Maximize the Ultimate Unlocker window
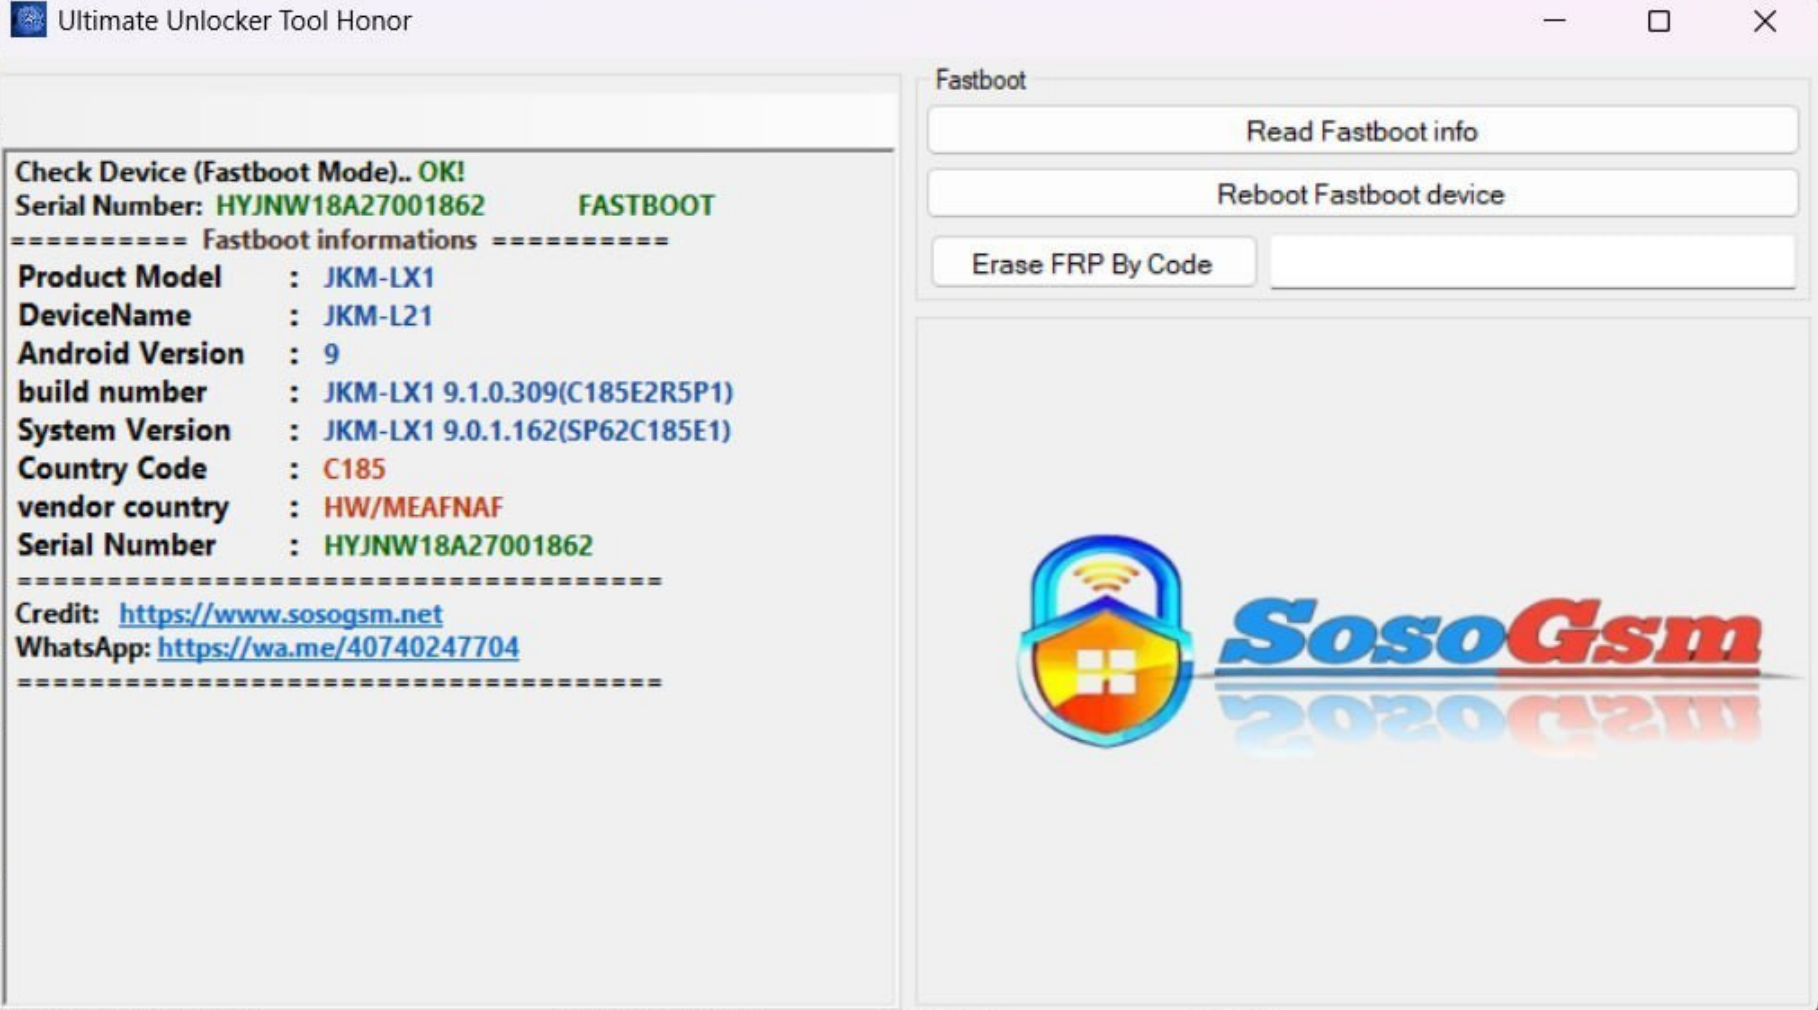Image resolution: width=1818 pixels, height=1010 pixels. pos(1659,21)
